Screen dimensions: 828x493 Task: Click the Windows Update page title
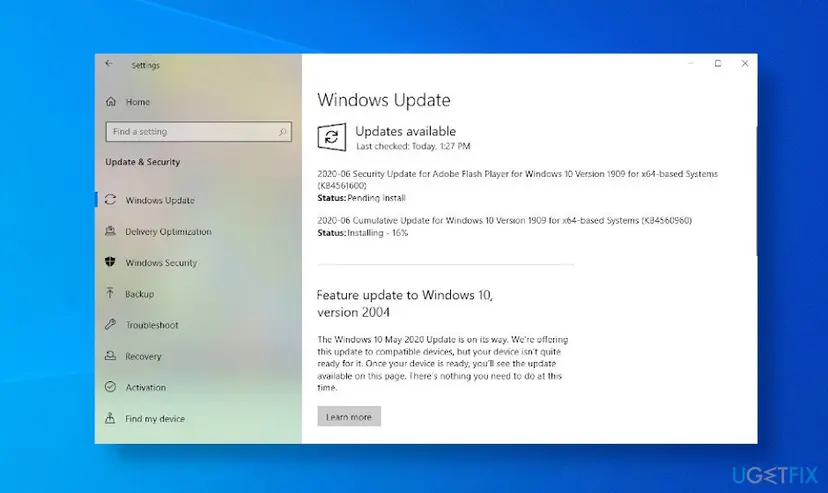pos(384,100)
